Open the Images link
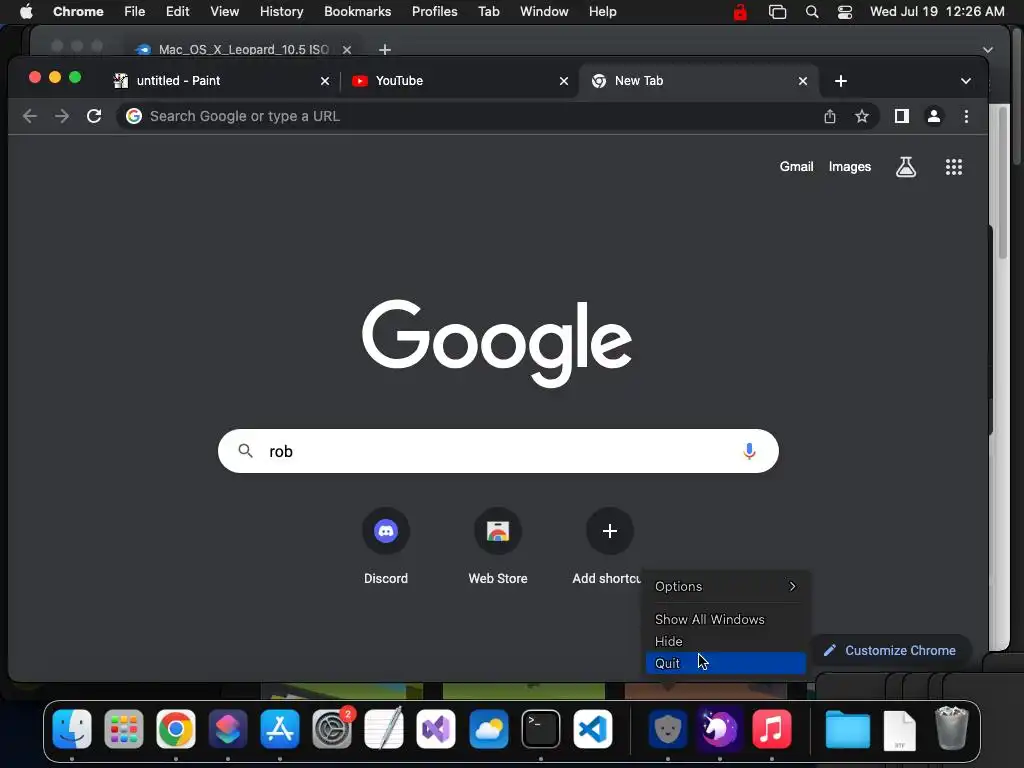Image resolution: width=1024 pixels, height=768 pixels. pos(850,167)
